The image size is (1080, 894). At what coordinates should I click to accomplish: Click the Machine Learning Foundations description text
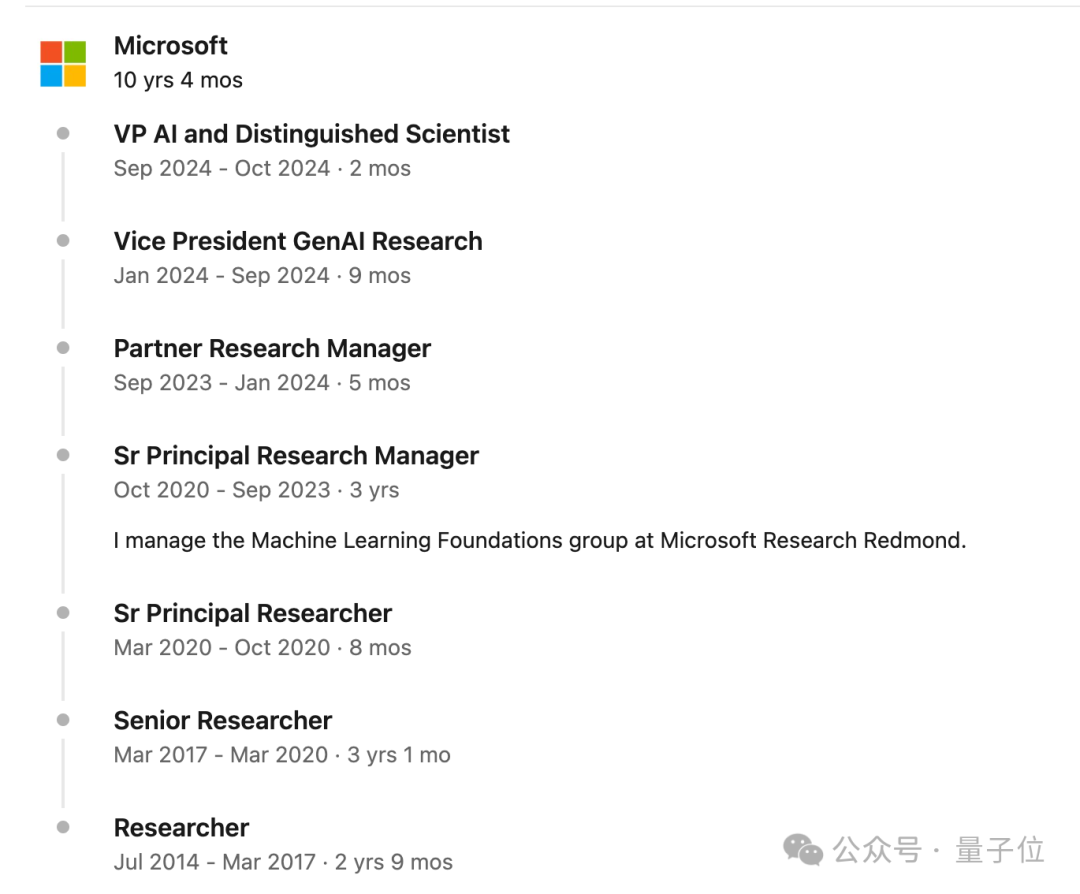(539, 541)
